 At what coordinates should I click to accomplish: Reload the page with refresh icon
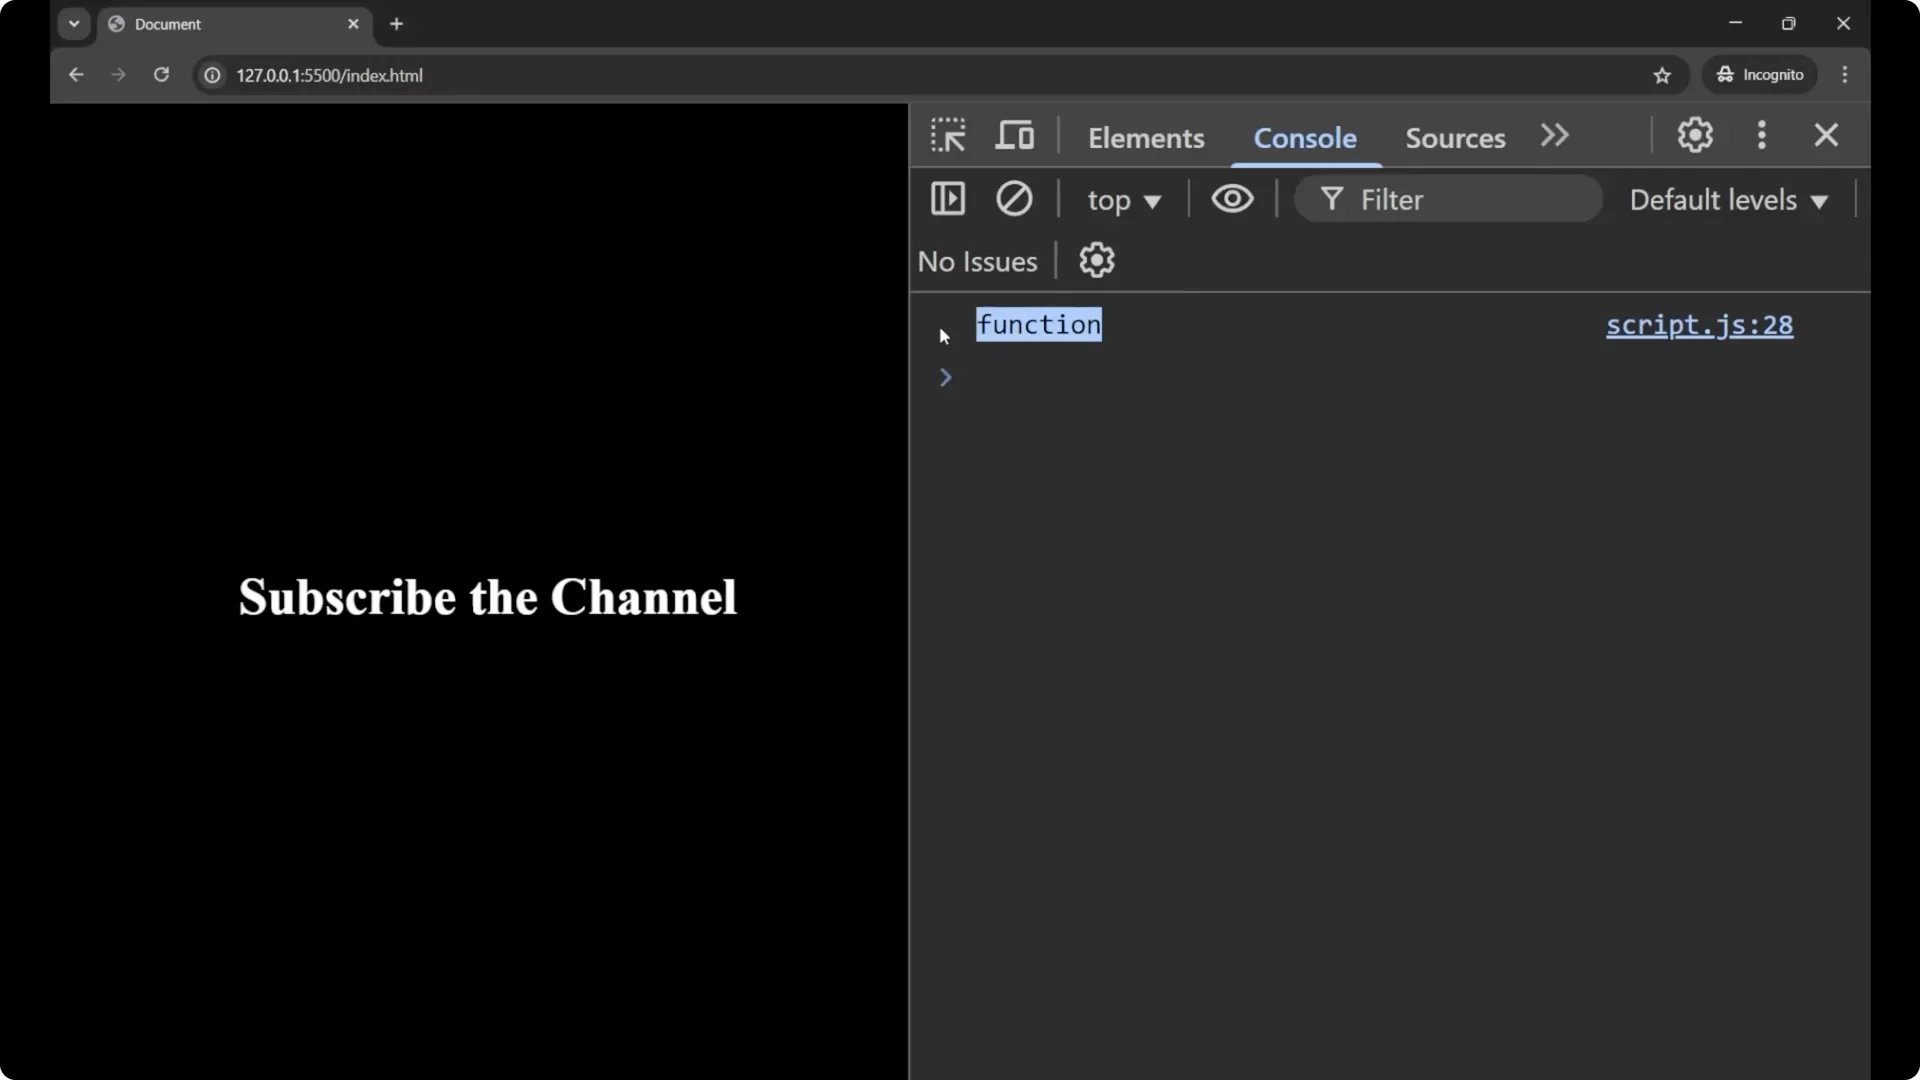pyautogui.click(x=161, y=75)
